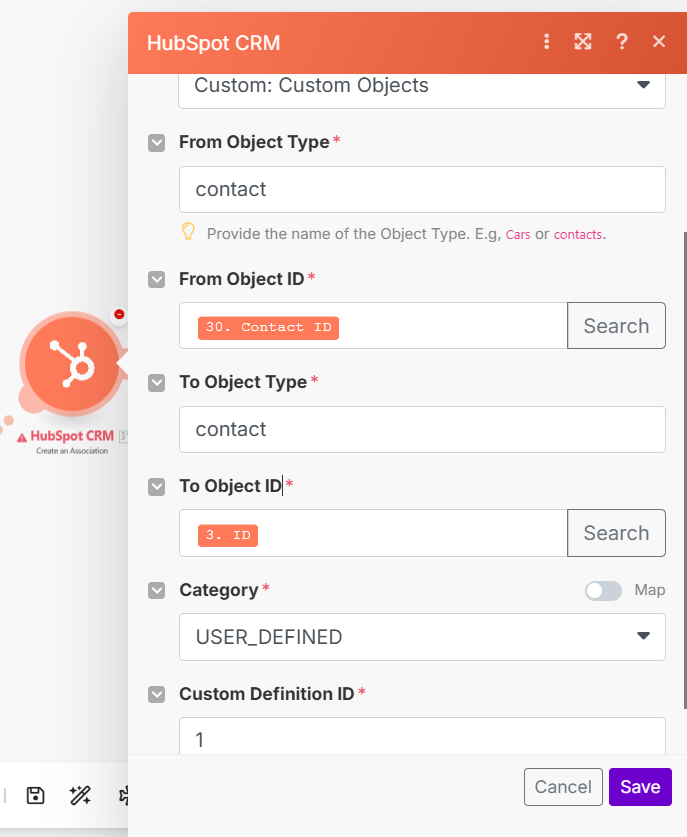Click the lightbulb hint icon

(187, 232)
